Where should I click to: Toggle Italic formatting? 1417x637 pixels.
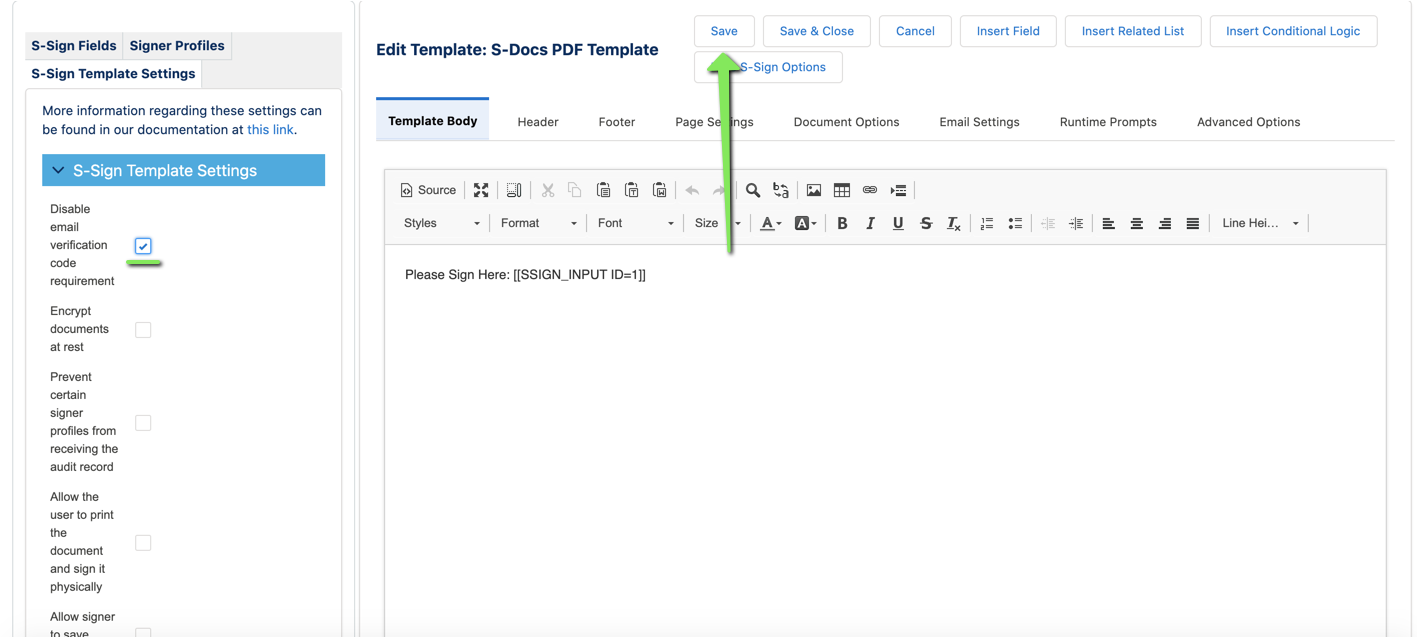870,223
